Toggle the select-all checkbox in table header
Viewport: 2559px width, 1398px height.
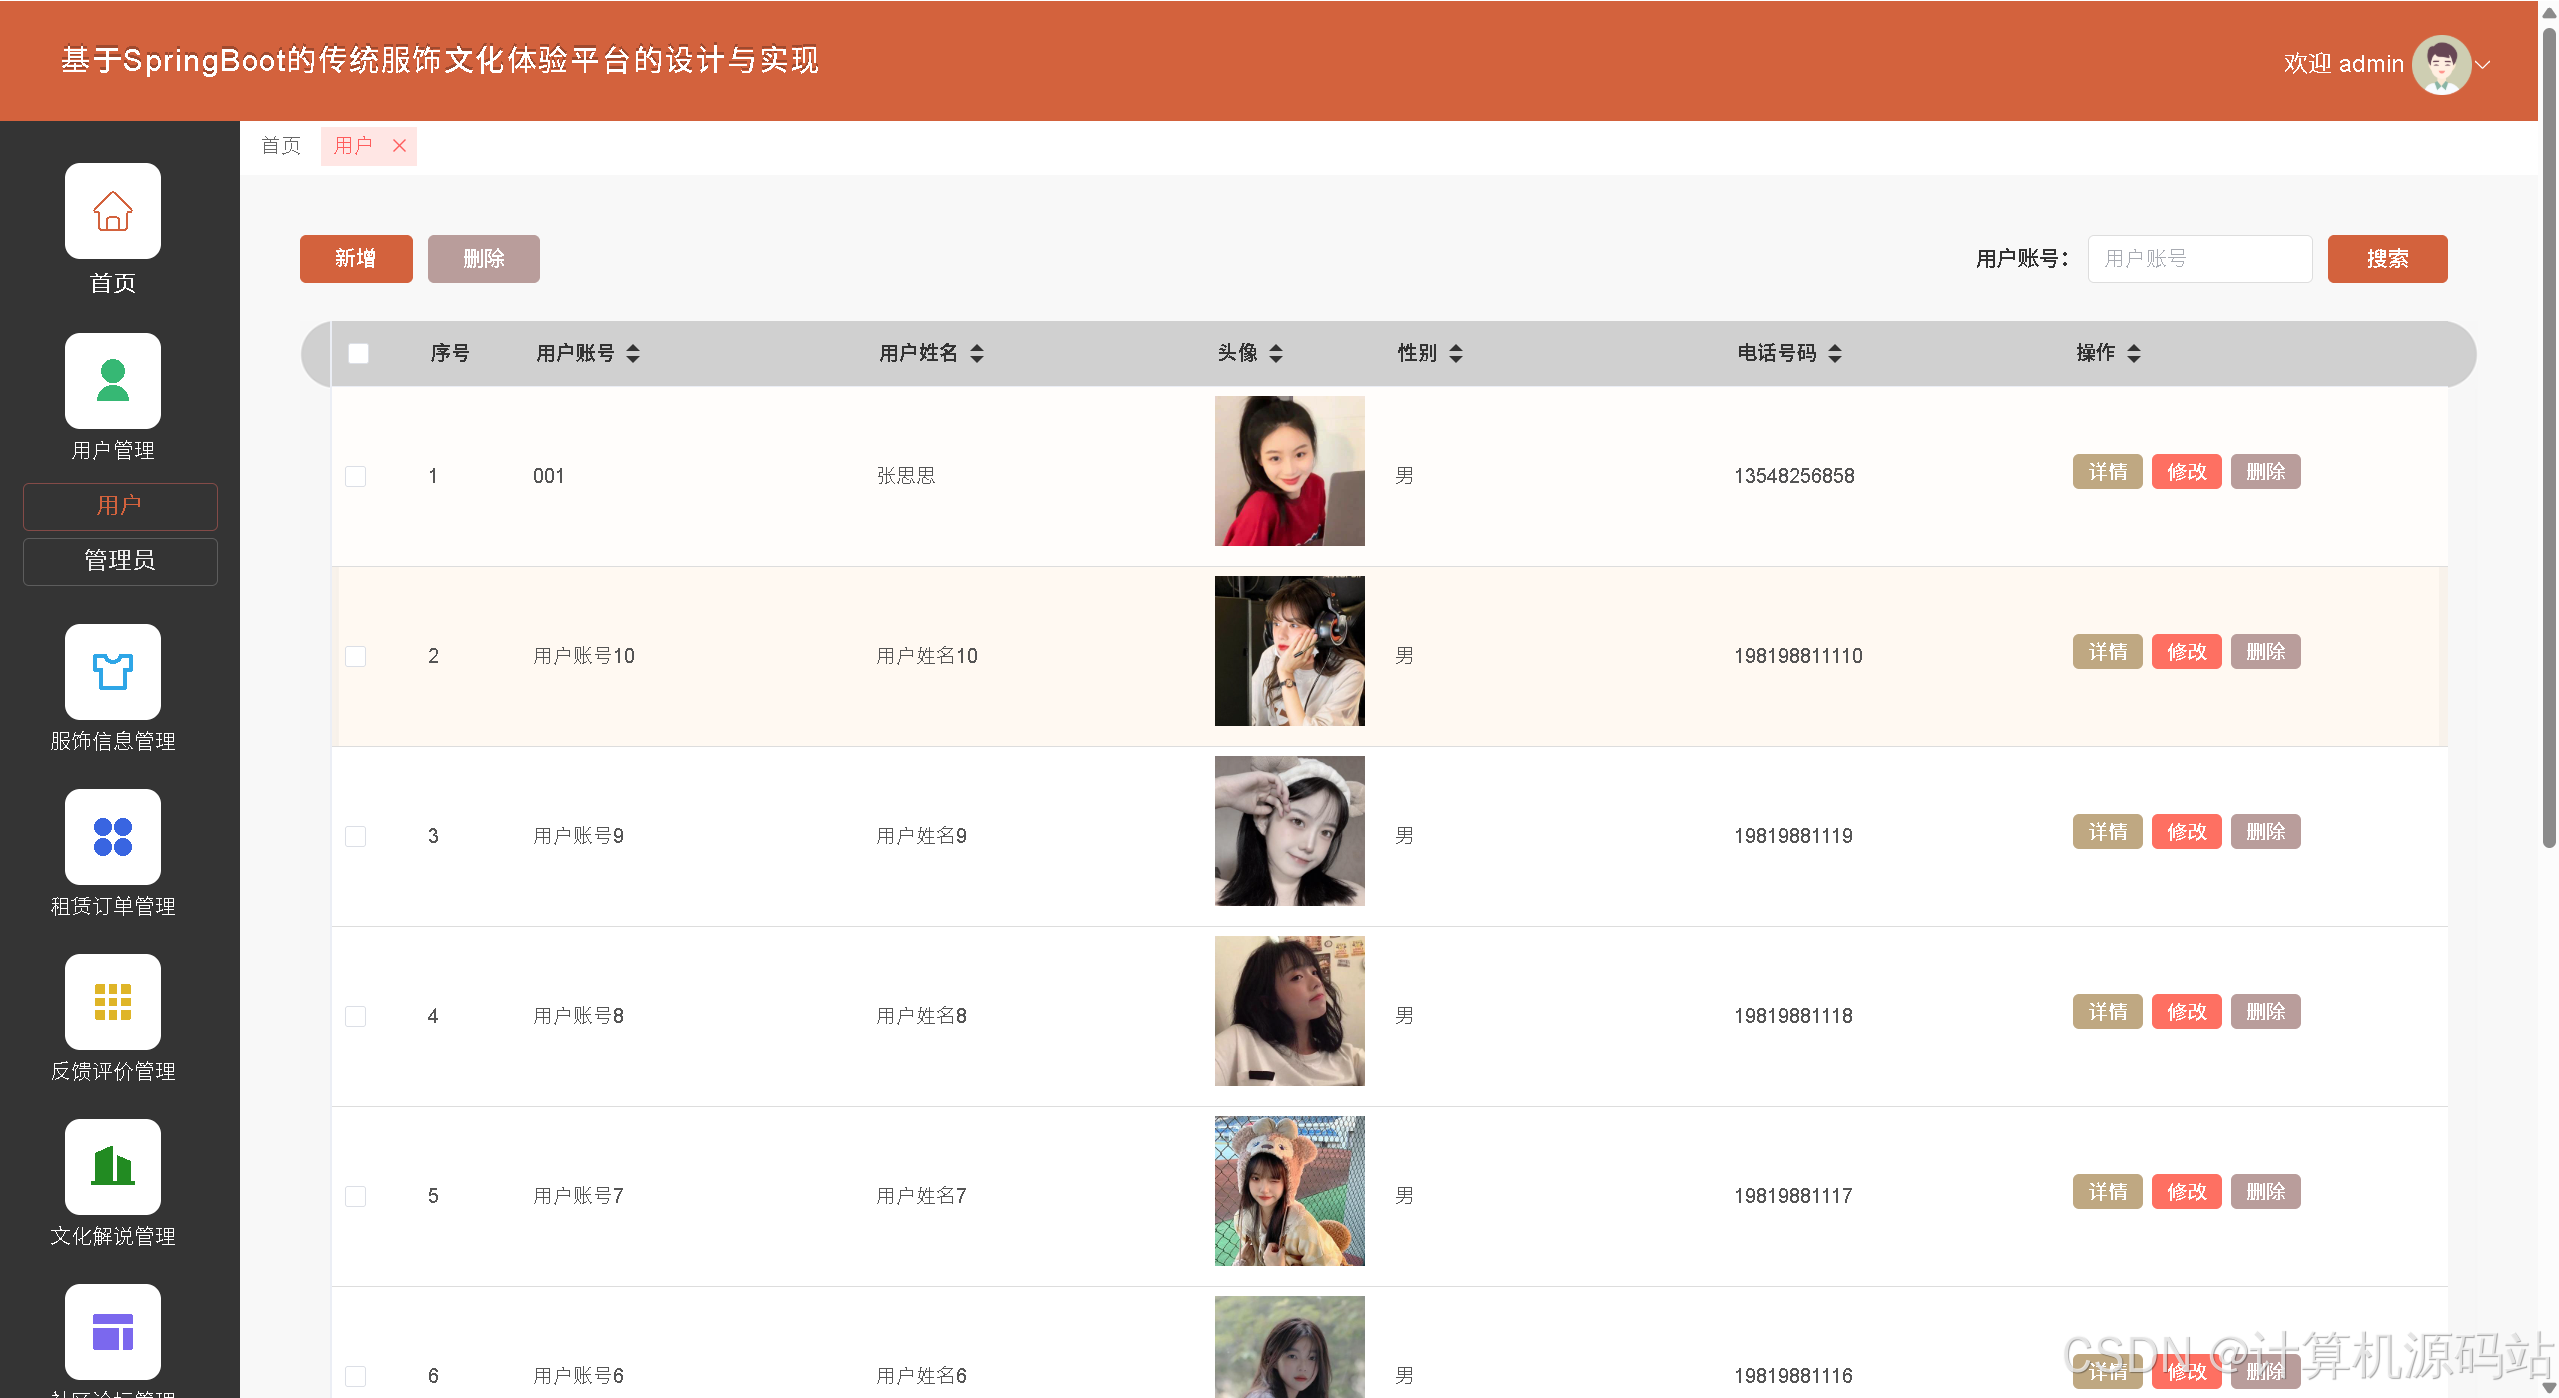pos(358,353)
